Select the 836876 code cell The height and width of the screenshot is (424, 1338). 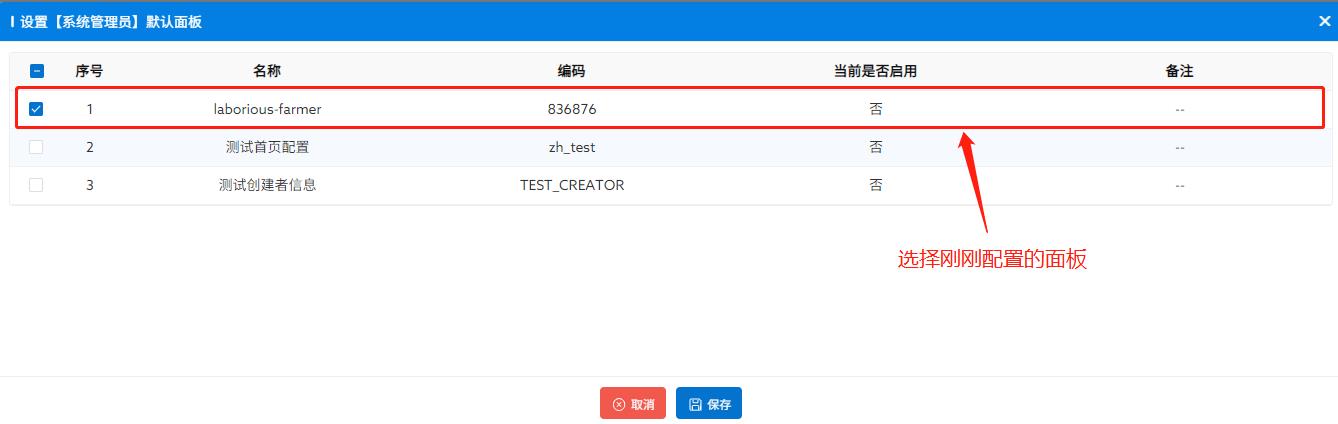point(572,109)
